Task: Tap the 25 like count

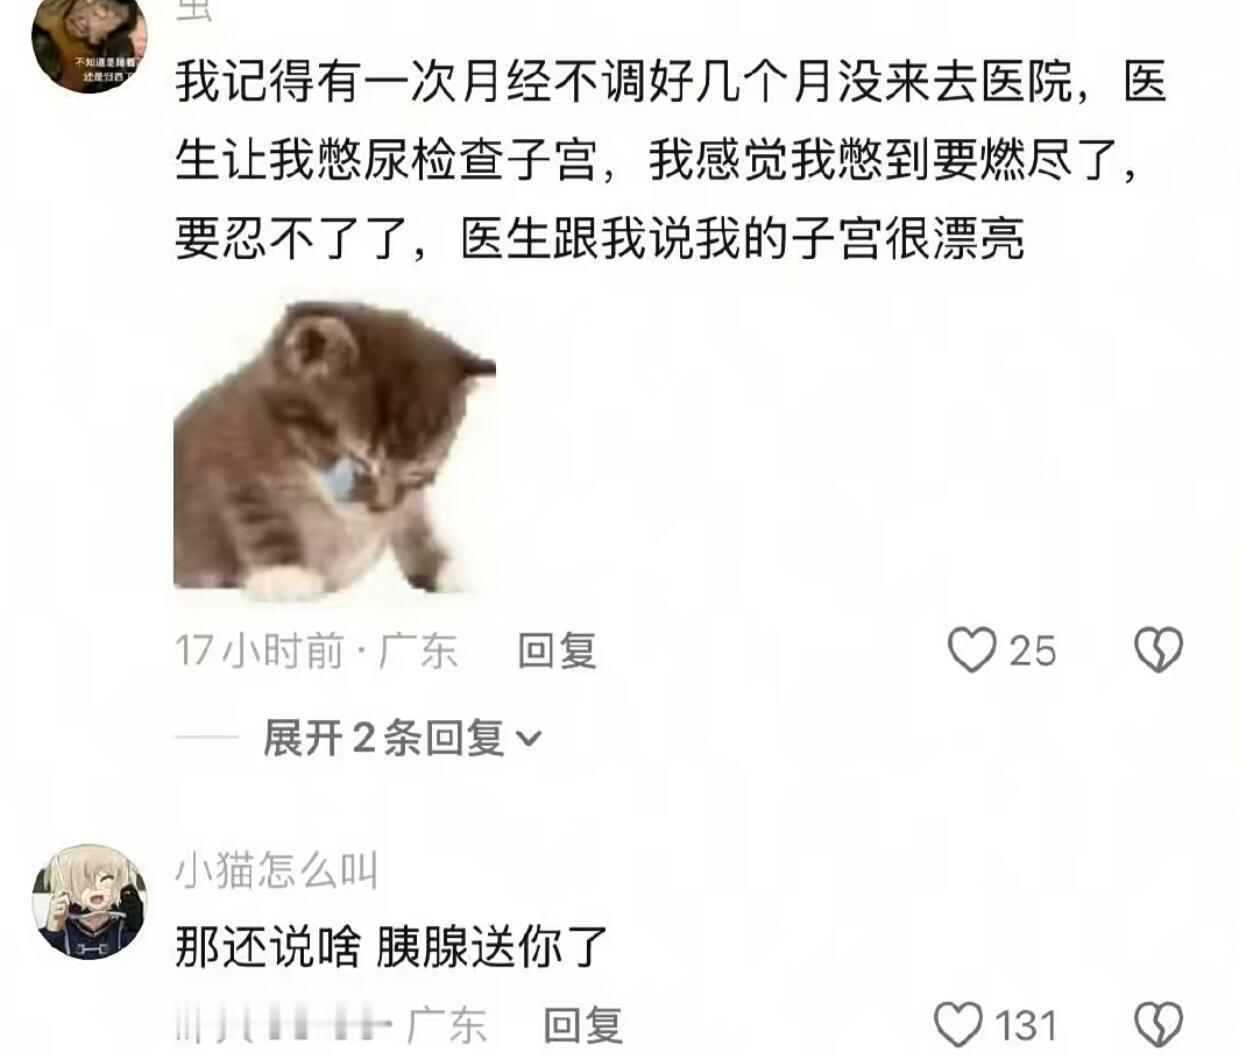Action: tap(1032, 651)
